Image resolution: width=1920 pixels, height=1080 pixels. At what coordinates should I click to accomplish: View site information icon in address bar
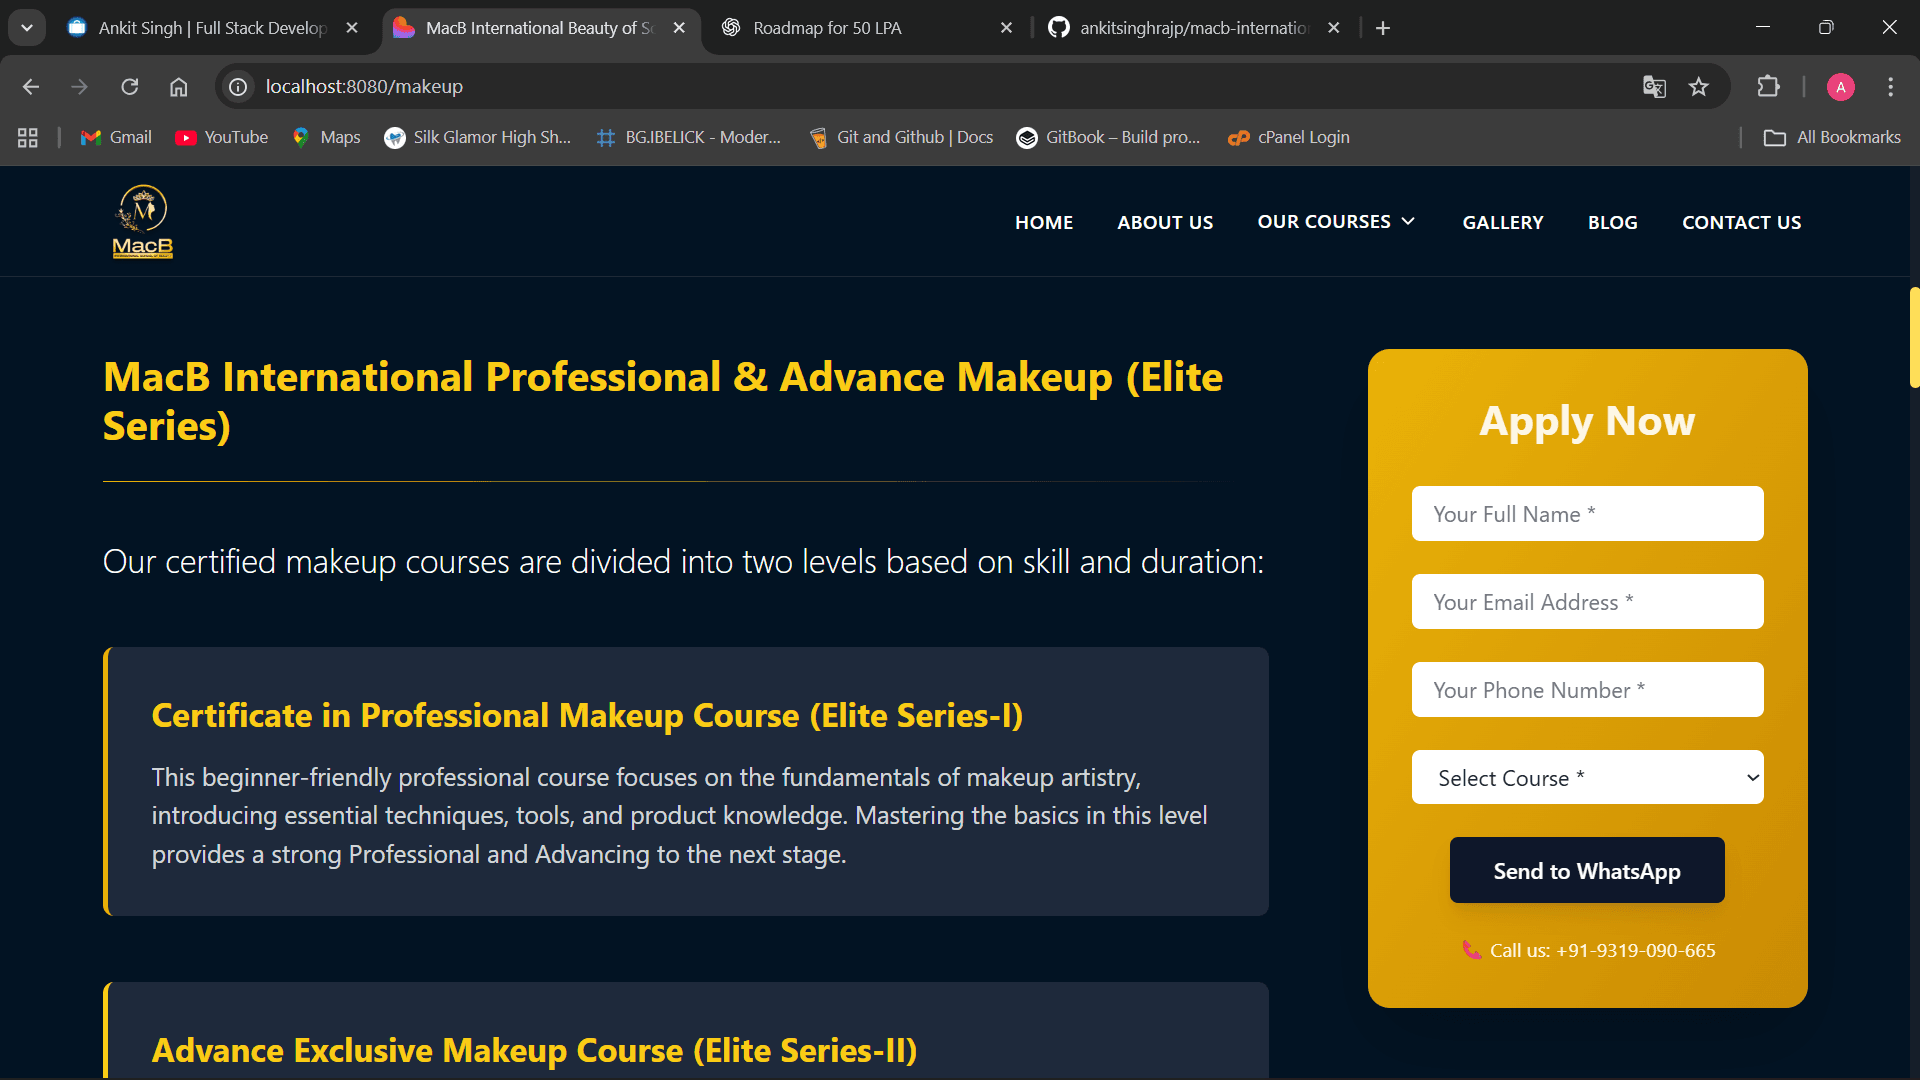click(238, 87)
